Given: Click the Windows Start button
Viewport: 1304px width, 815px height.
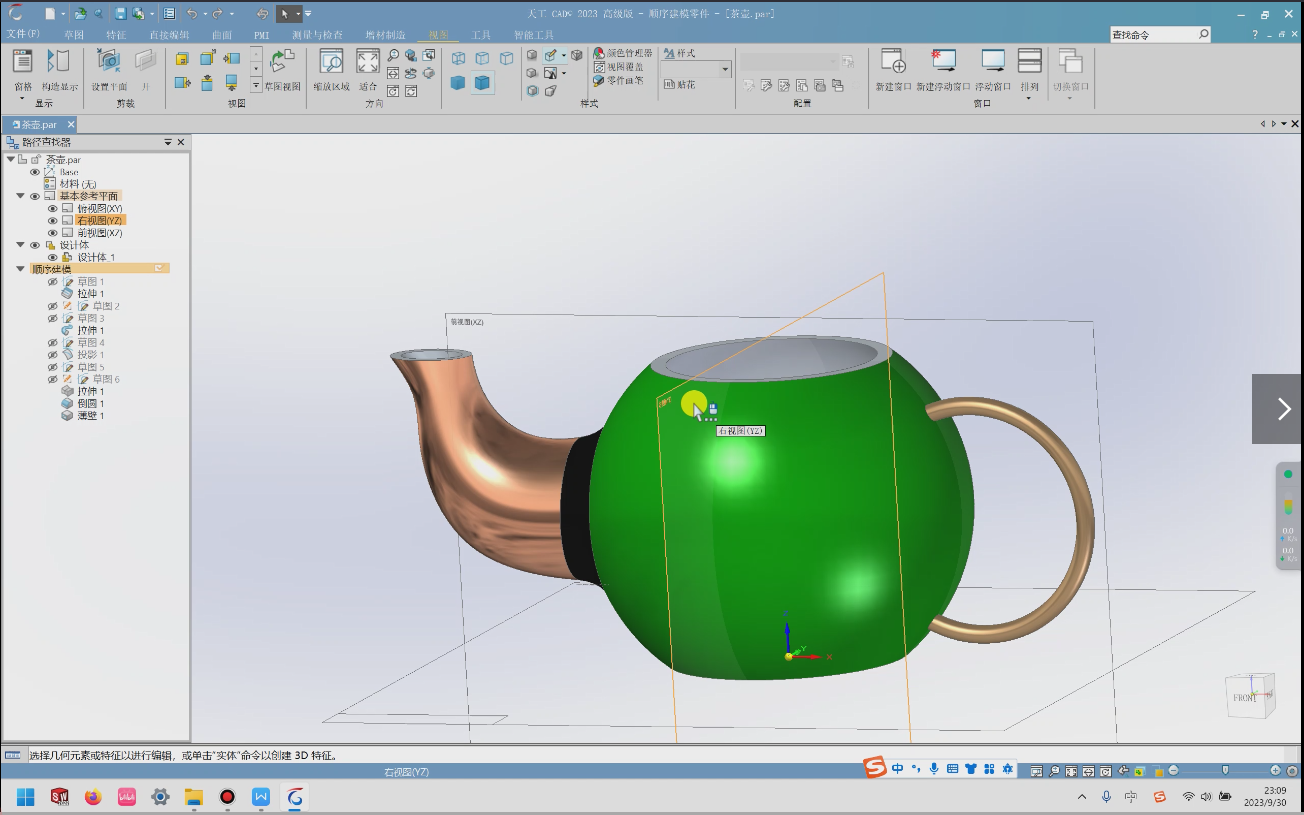Looking at the screenshot, I should [25, 797].
